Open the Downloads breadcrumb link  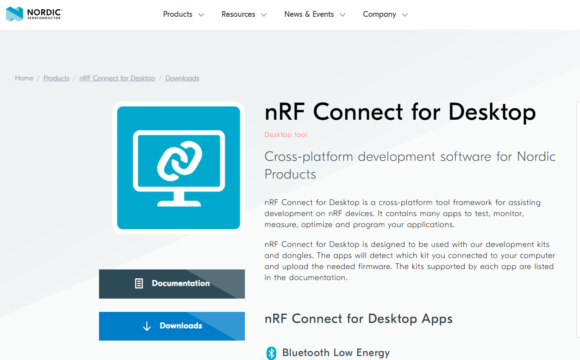(182, 78)
